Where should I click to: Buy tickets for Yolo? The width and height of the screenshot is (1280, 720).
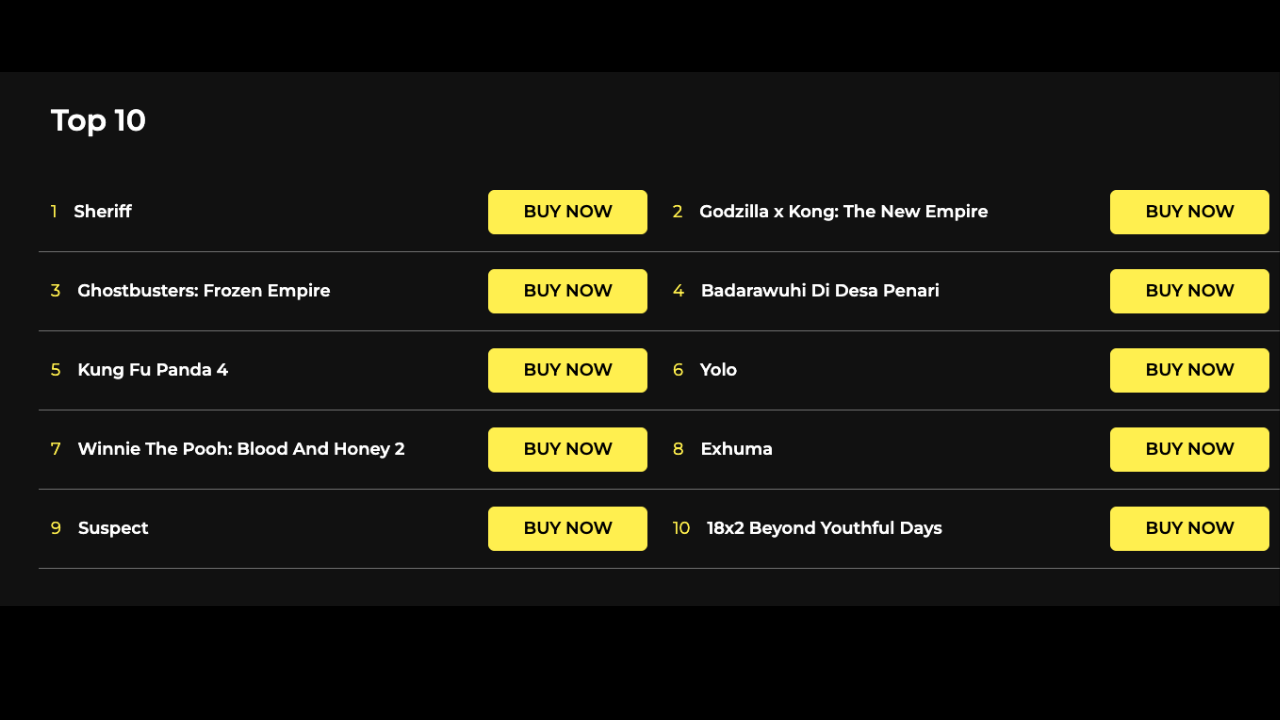pyautogui.click(x=1189, y=370)
